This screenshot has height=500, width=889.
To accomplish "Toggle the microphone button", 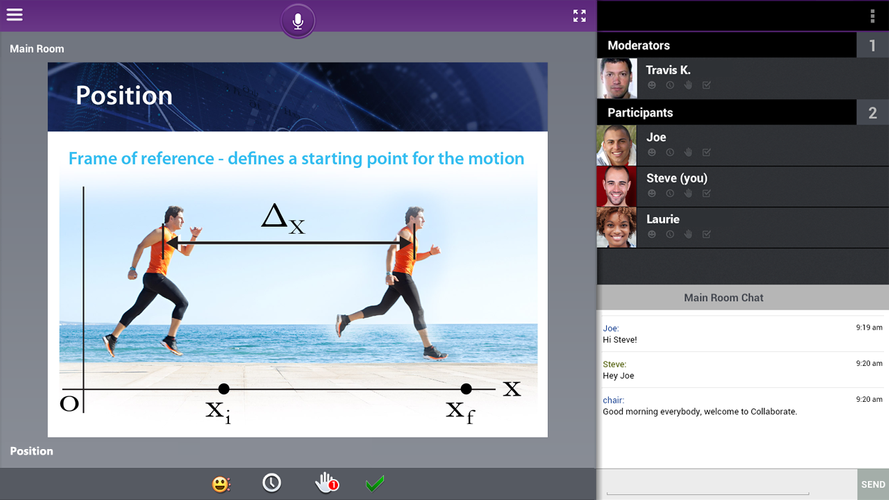I will (298, 22).
